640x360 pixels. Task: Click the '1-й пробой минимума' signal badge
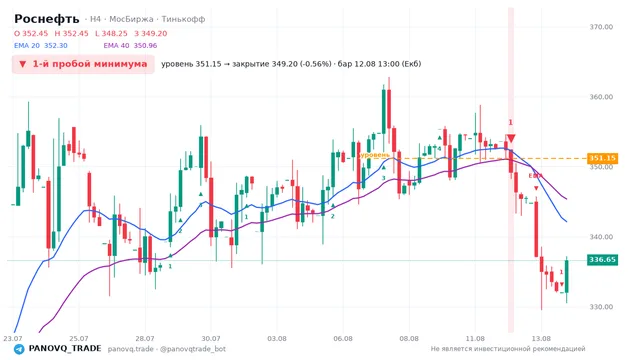(83, 64)
